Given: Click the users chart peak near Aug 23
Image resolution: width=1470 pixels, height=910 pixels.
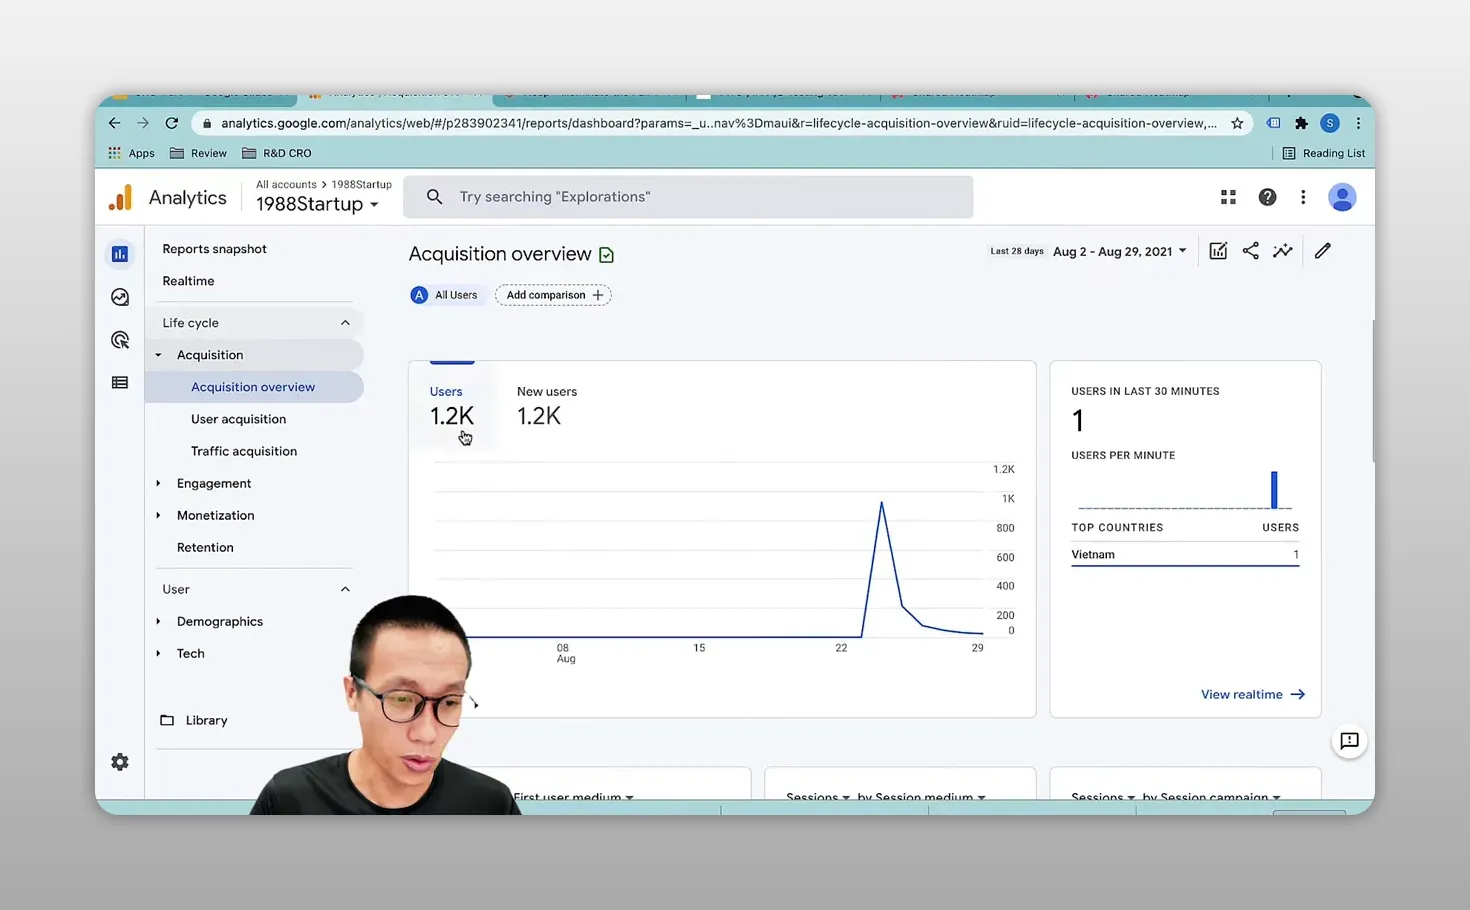Looking at the screenshot, I should 881,503.
